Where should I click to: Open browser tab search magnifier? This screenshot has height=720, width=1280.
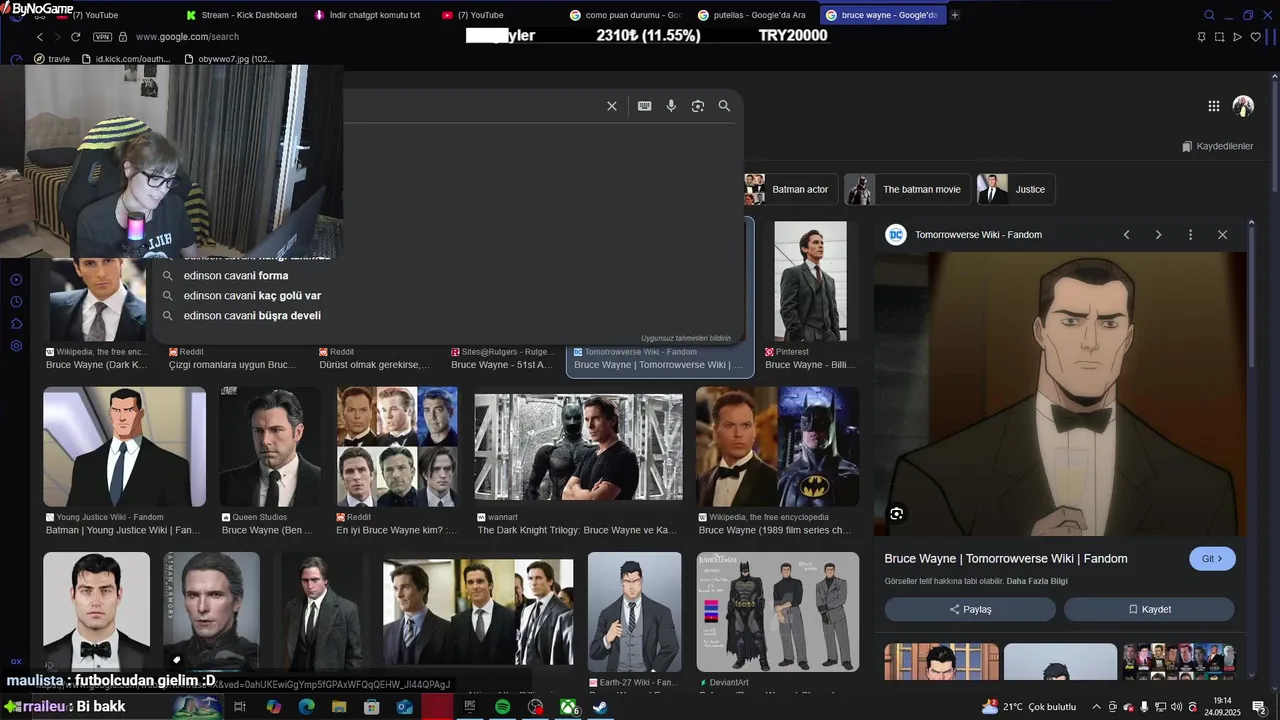pos(1209,15)
